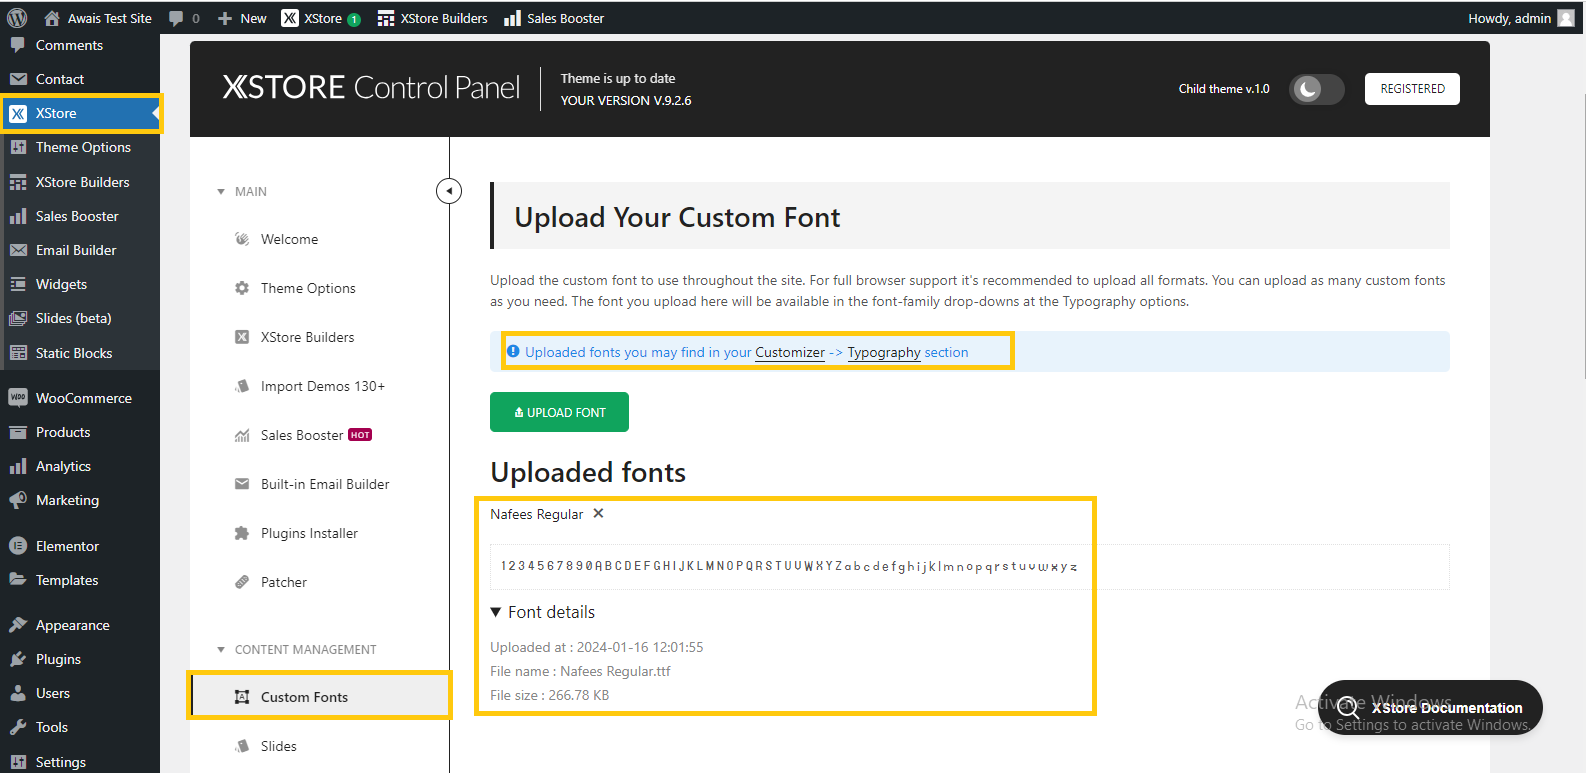Collapse the MAIN section
This screenshot has height=773, width=1586.
point(242,191)
